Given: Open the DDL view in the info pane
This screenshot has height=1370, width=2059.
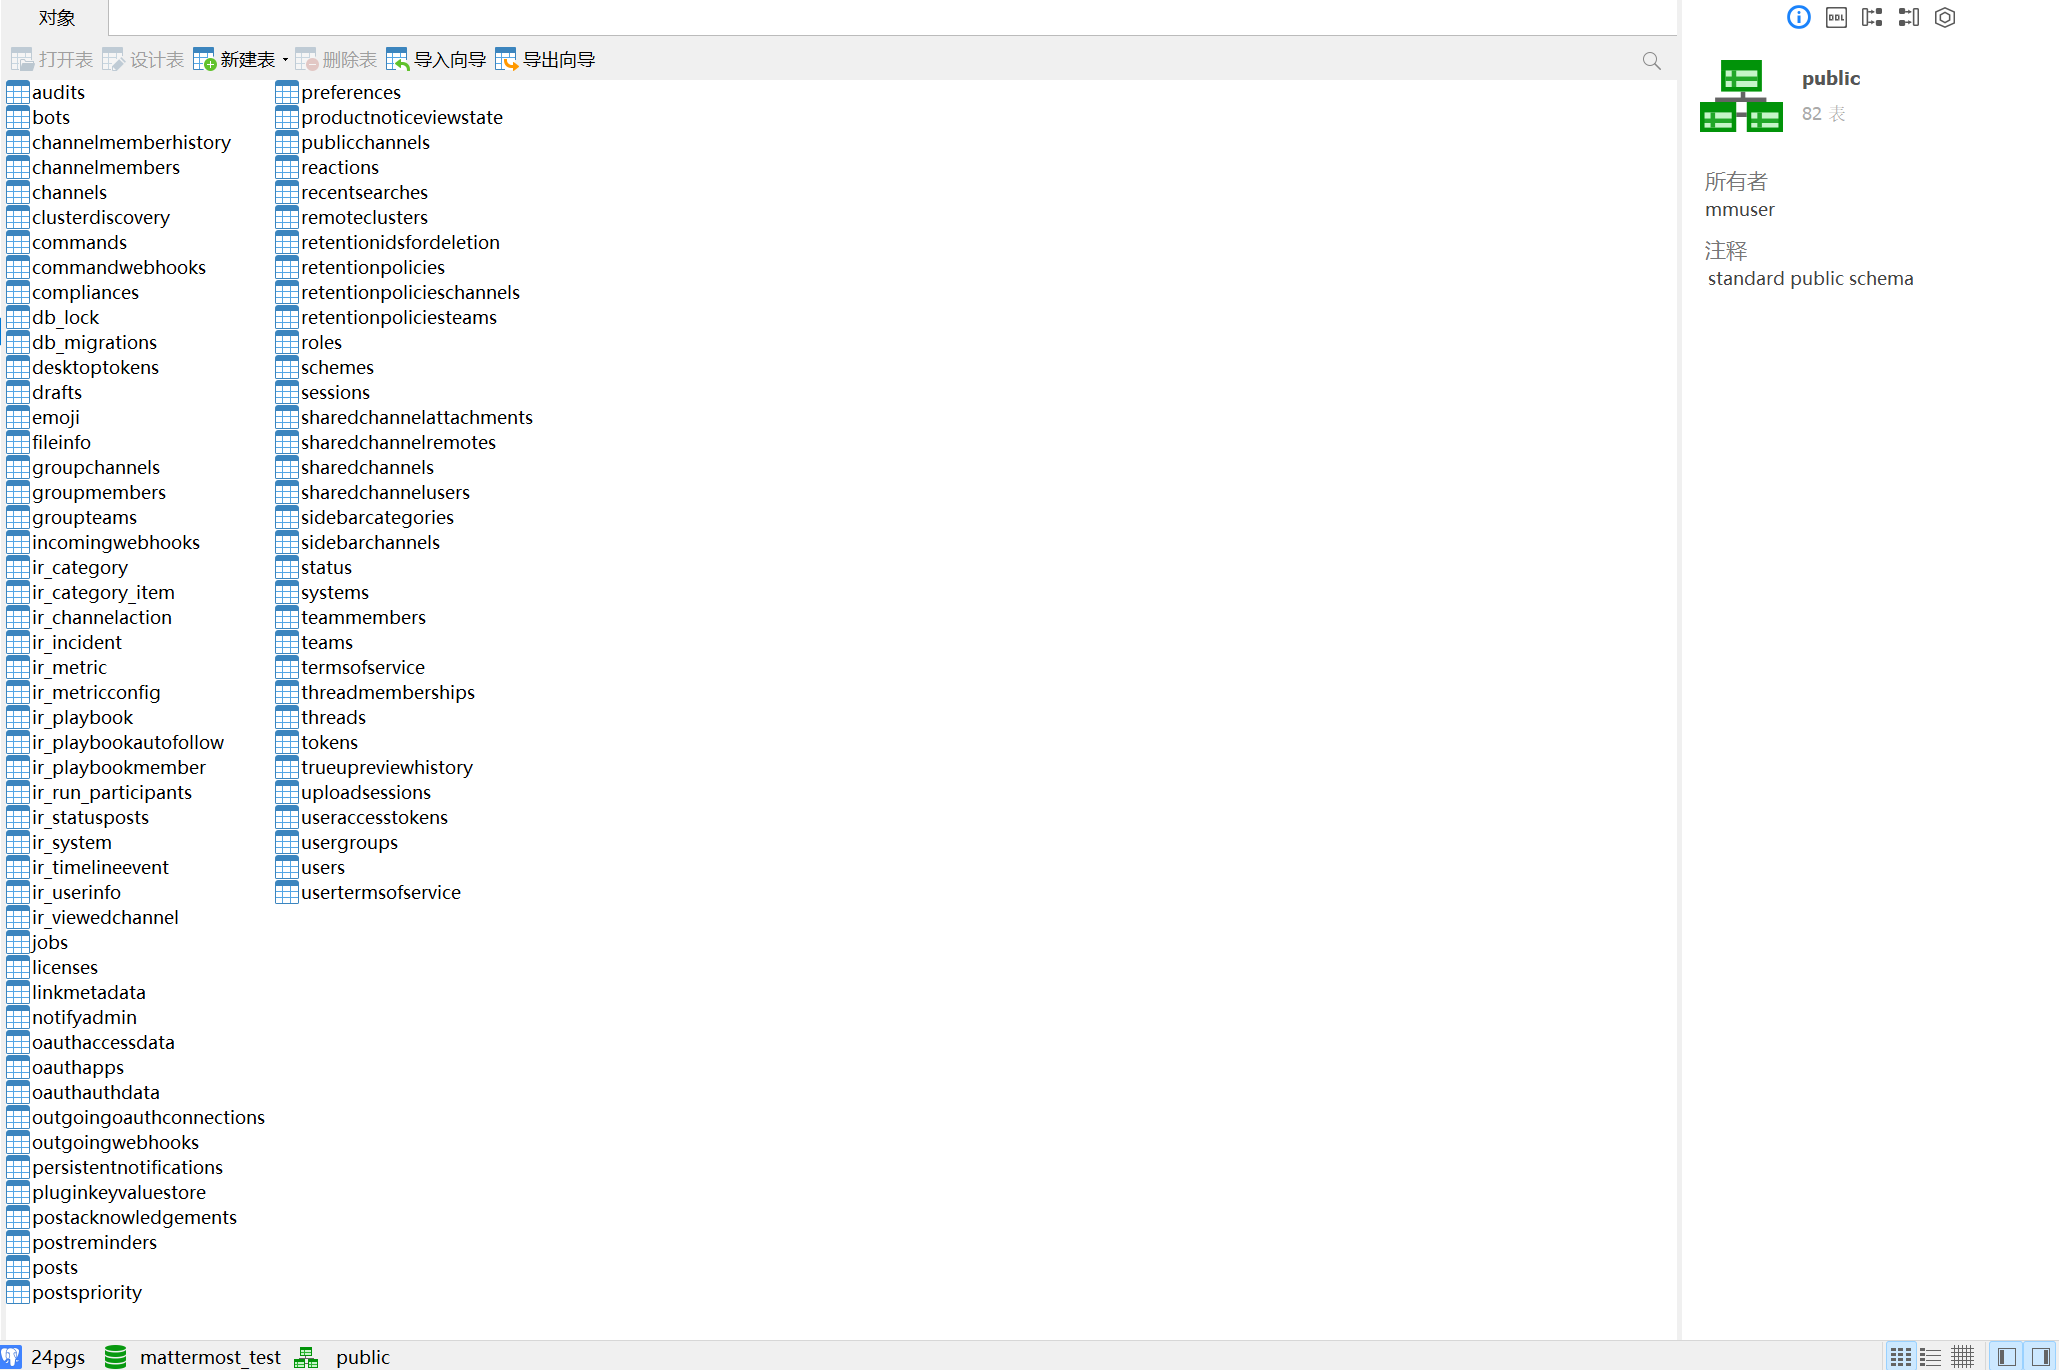Looking at the screenshot, I should coord(1836,17).
